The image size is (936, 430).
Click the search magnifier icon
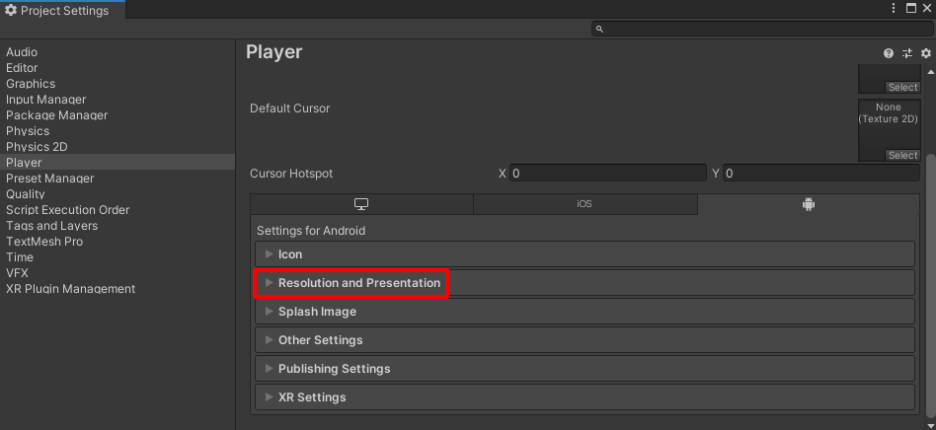click(600, 29)
